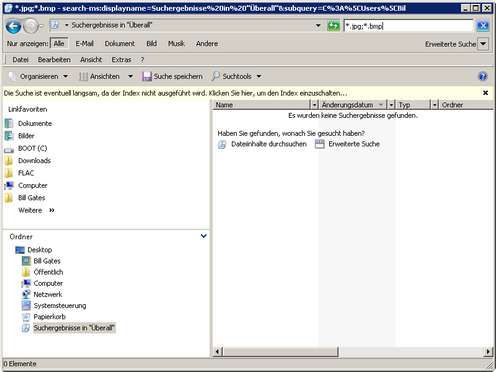
Task: Sort by the Ordner column header
Action: (x=467, y=105)
